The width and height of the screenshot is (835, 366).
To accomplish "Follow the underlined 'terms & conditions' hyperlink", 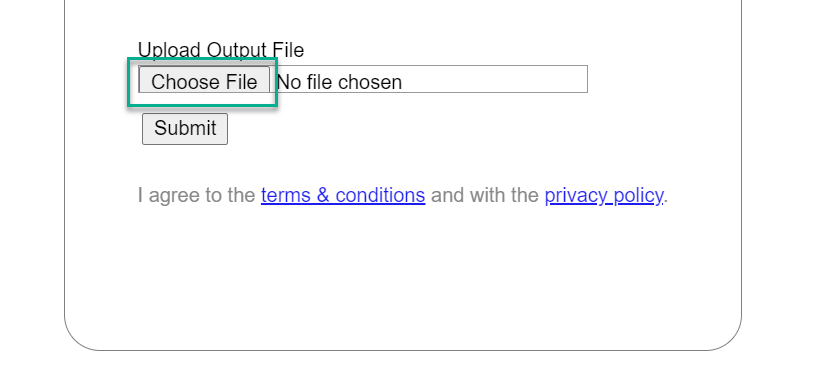I will click(x=343, y=196).
